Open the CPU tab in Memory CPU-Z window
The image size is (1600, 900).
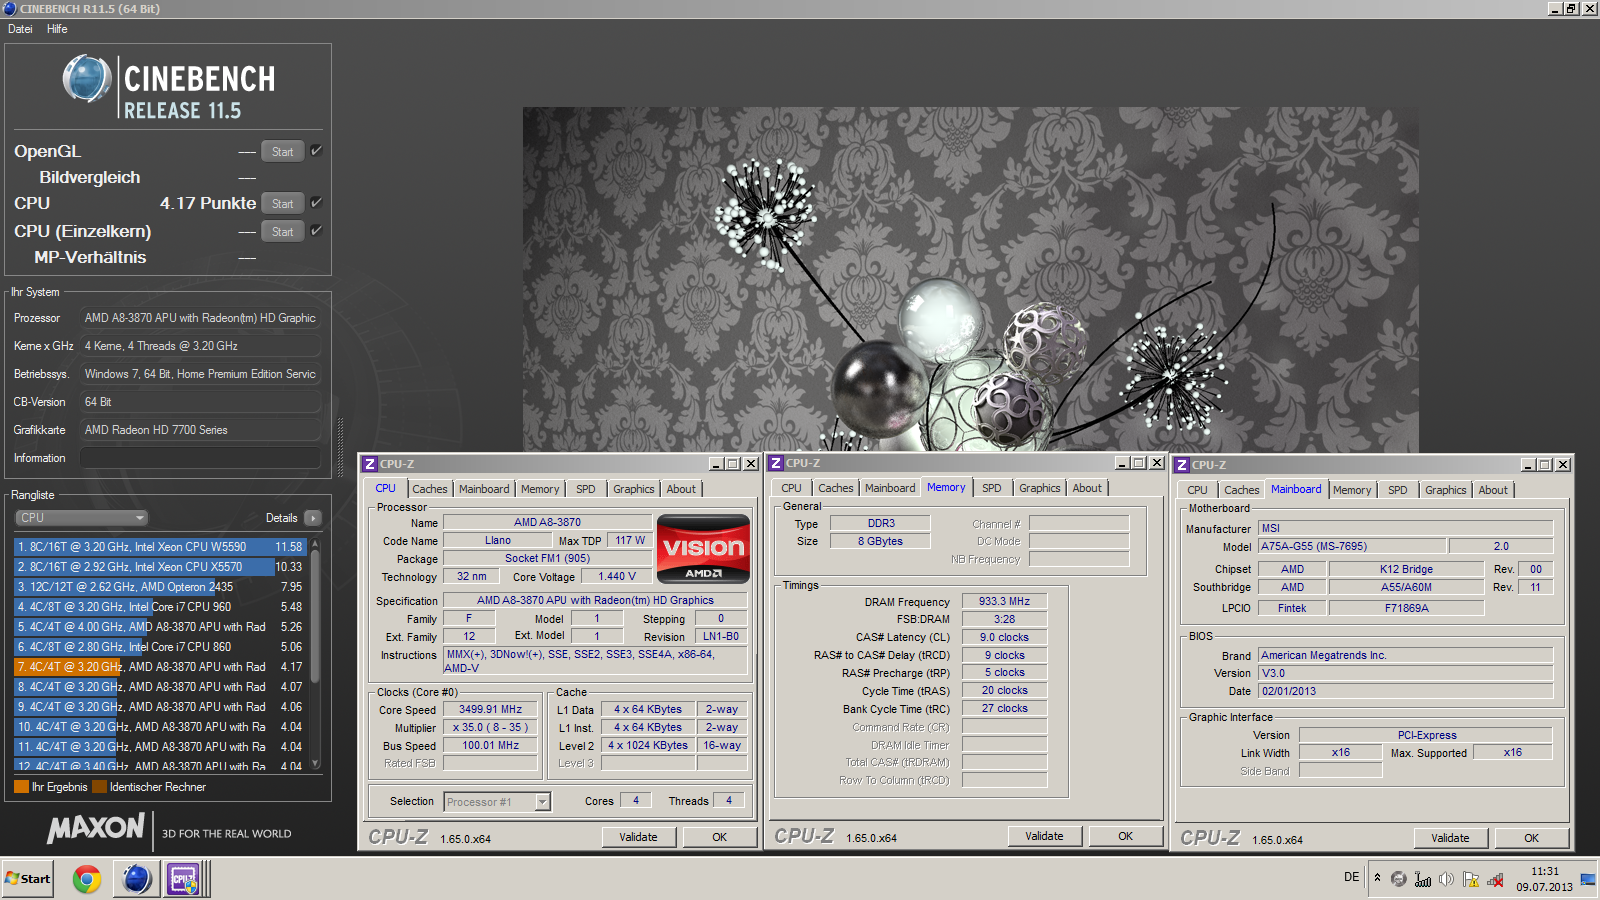pyautogui.click(x=791, y=488)
